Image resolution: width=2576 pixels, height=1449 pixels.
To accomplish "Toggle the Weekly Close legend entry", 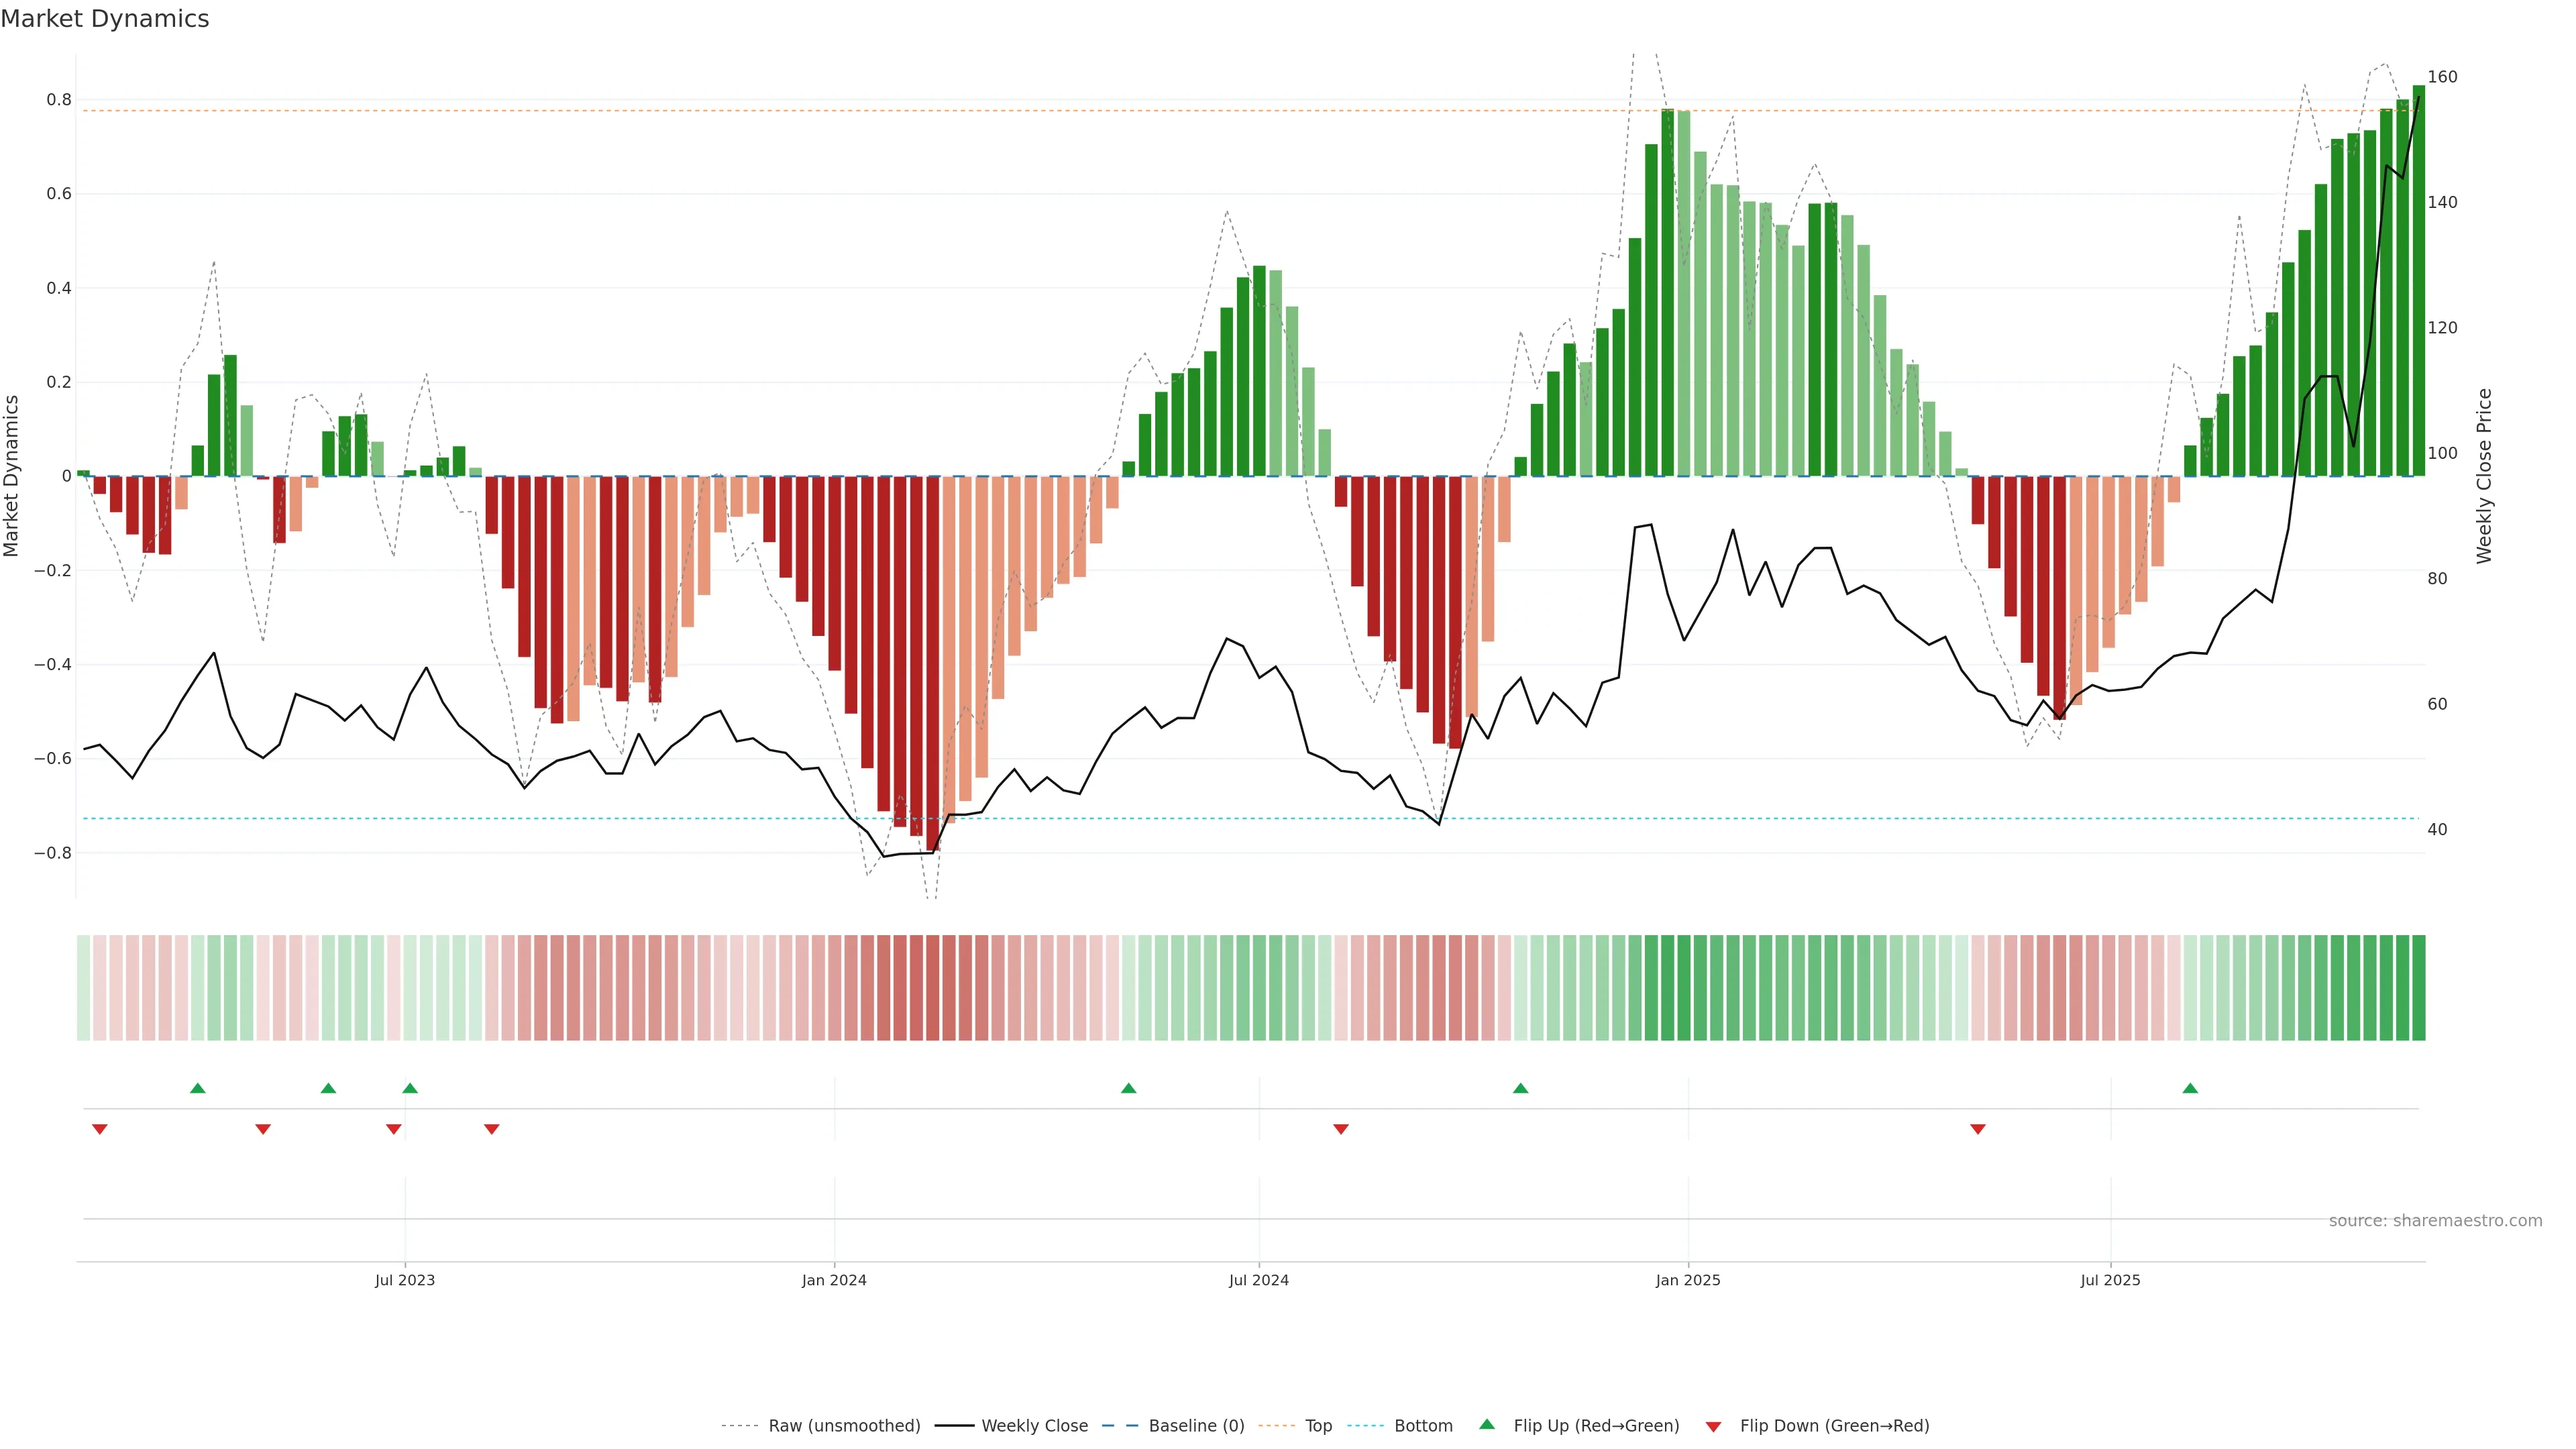I will coord(1034,1426).
